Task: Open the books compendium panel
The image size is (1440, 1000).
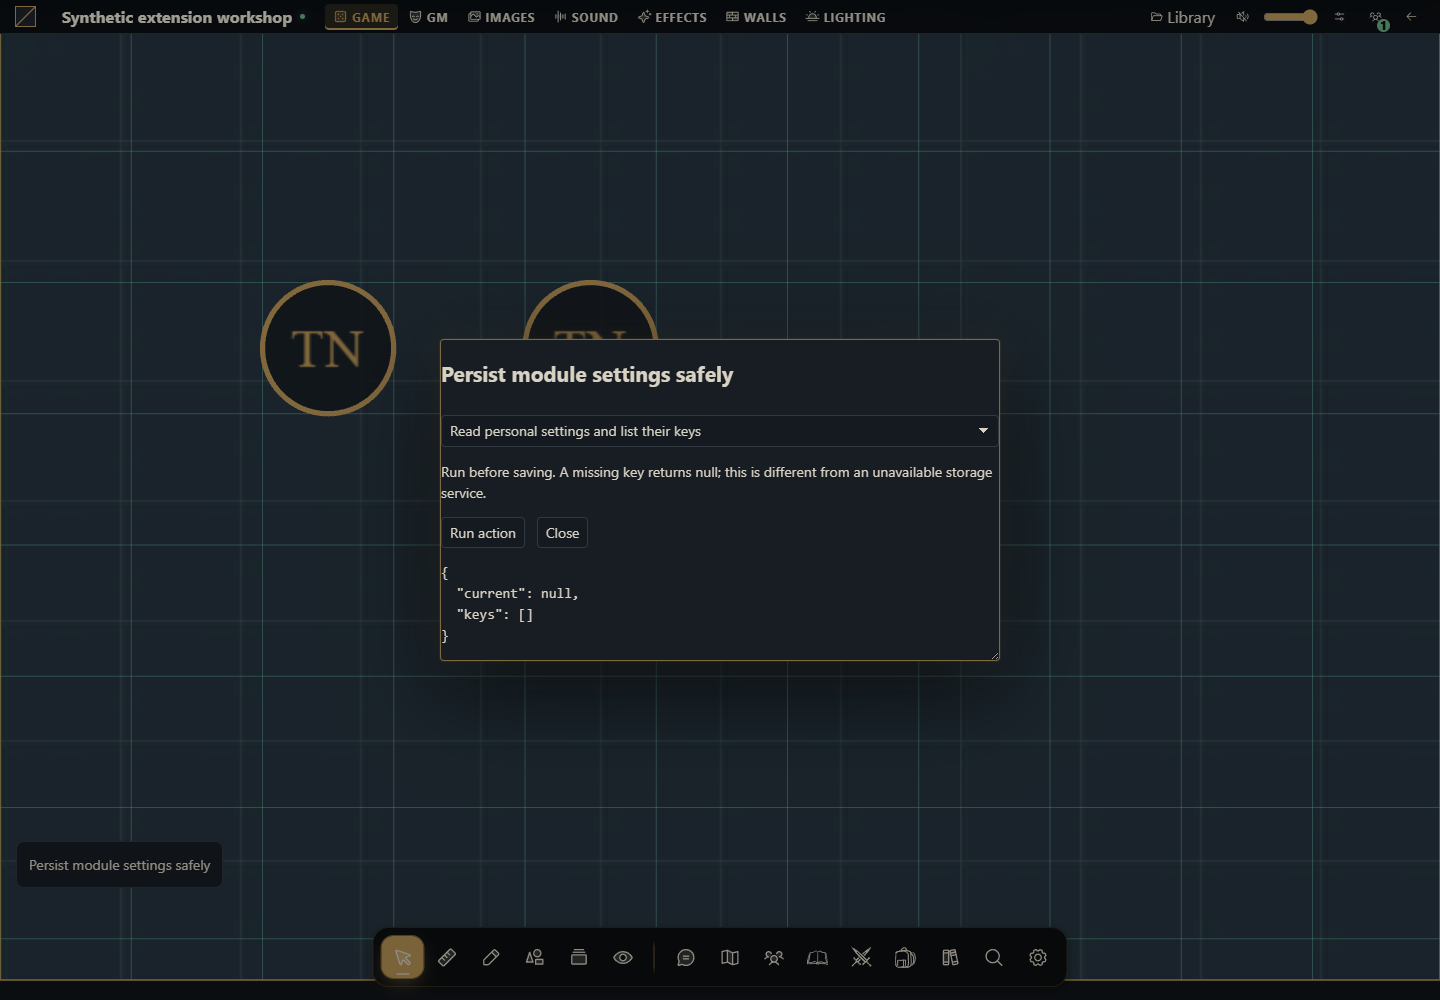Action: 950,957
